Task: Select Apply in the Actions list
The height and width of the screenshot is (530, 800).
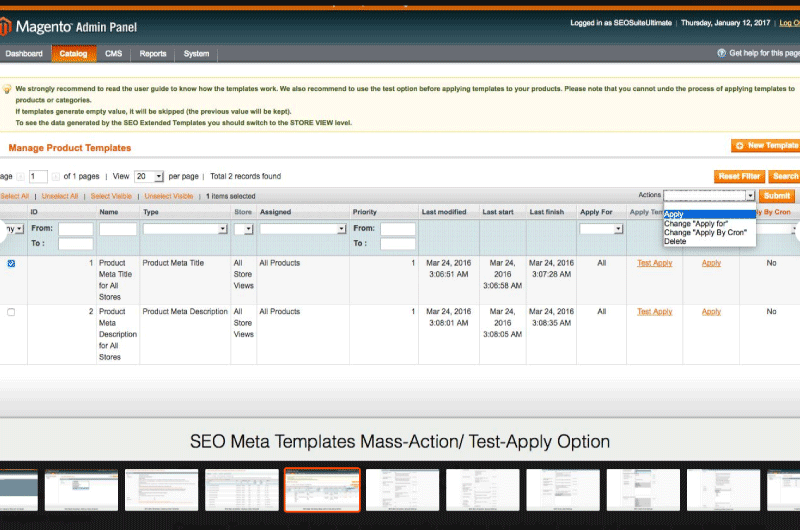Action: point(709,214)
